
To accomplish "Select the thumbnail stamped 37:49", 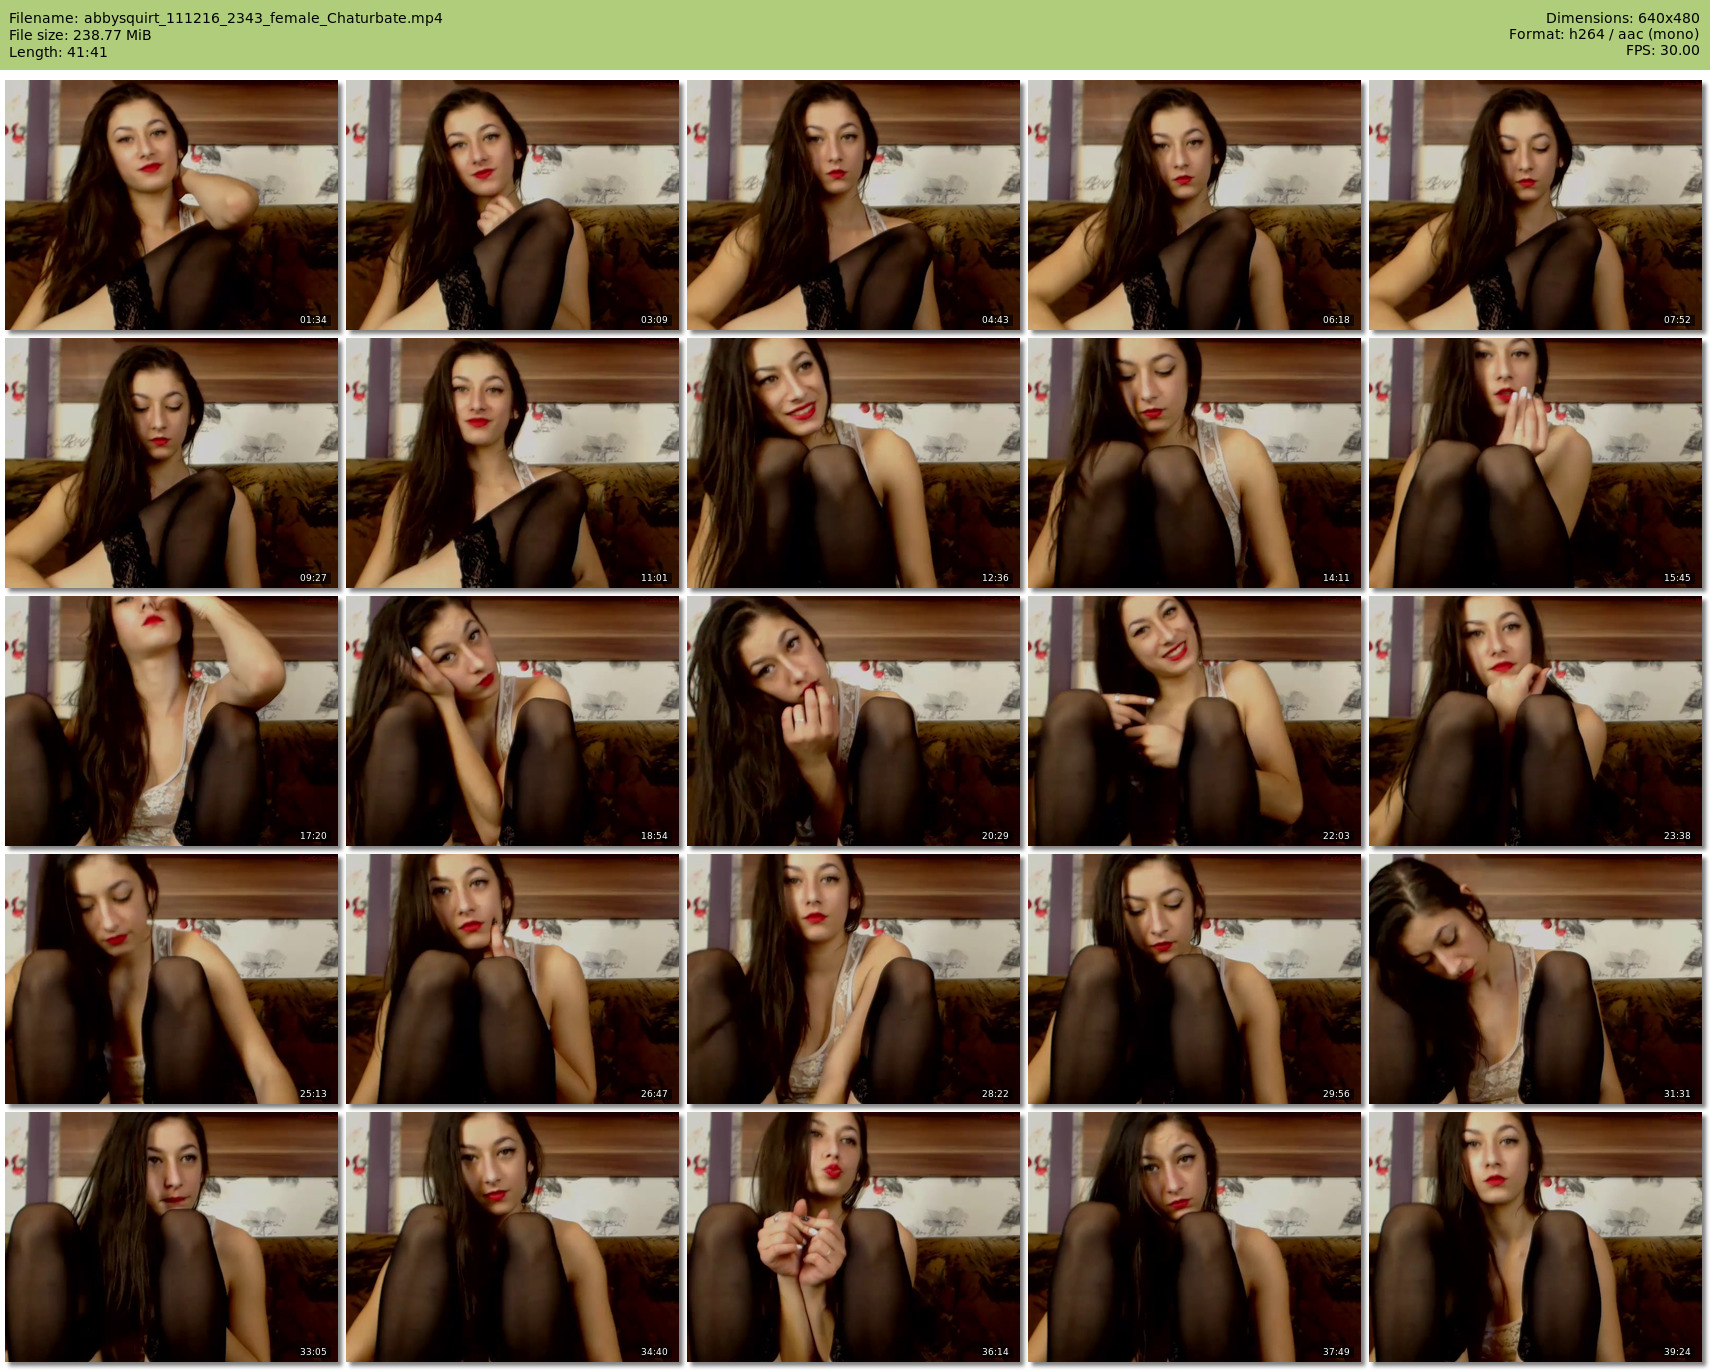I will 1195,1237.
